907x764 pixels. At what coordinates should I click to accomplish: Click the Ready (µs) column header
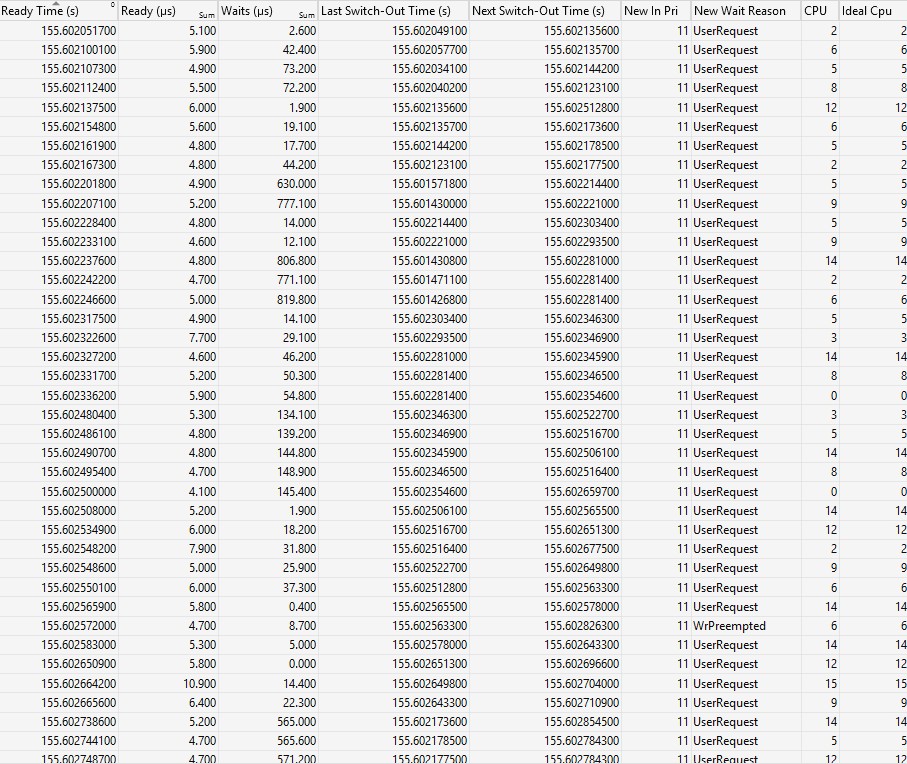click(168, 10)
